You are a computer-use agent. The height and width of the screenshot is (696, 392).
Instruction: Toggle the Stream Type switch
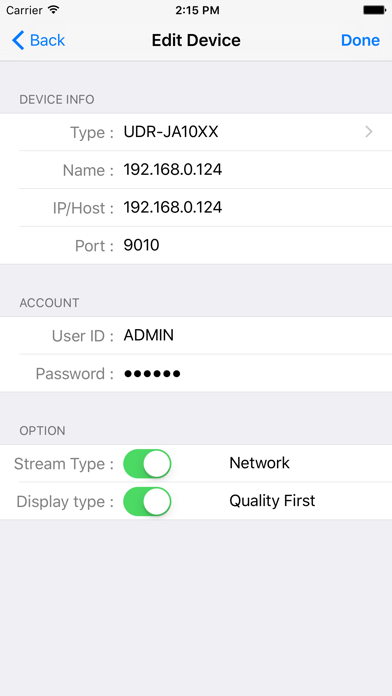click(x=147, y=463)
